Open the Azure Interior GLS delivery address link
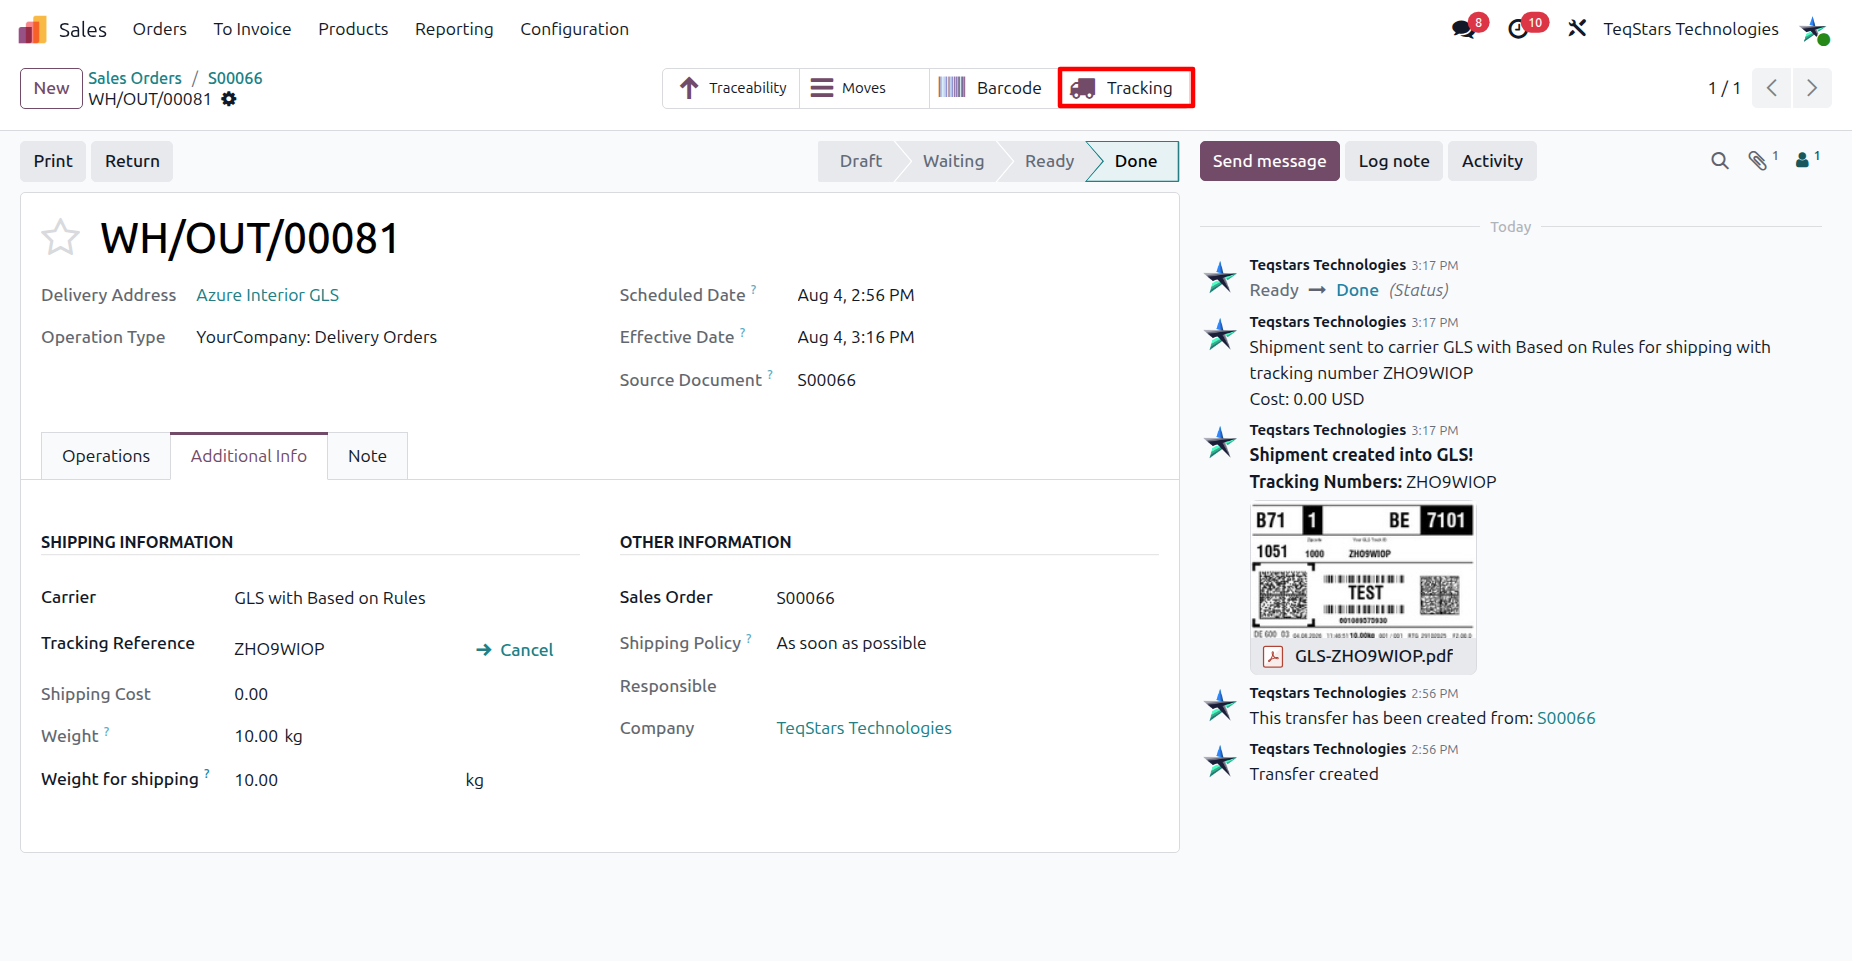This screenshot has width=1852, height=961. [267, 295]
